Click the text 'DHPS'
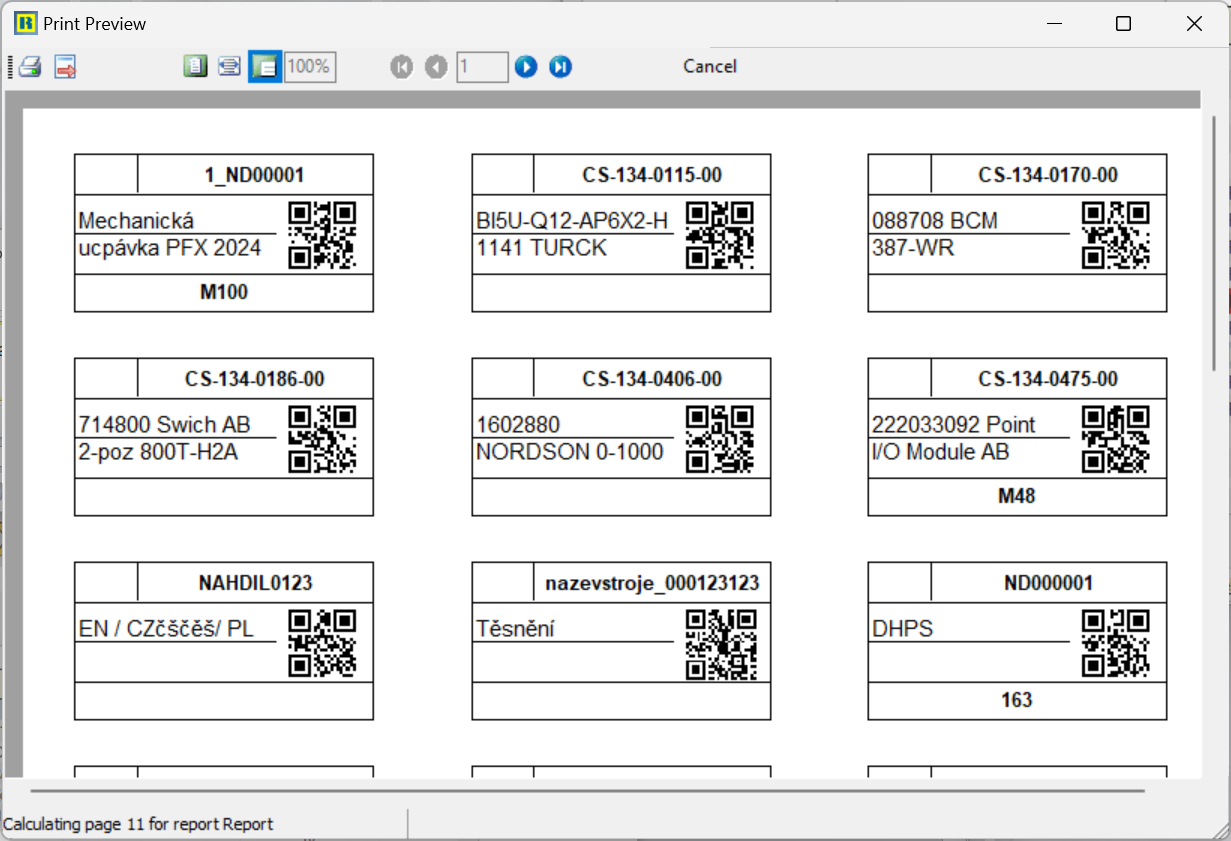Screen dimensions: 1231x841 tap(902, 629)
